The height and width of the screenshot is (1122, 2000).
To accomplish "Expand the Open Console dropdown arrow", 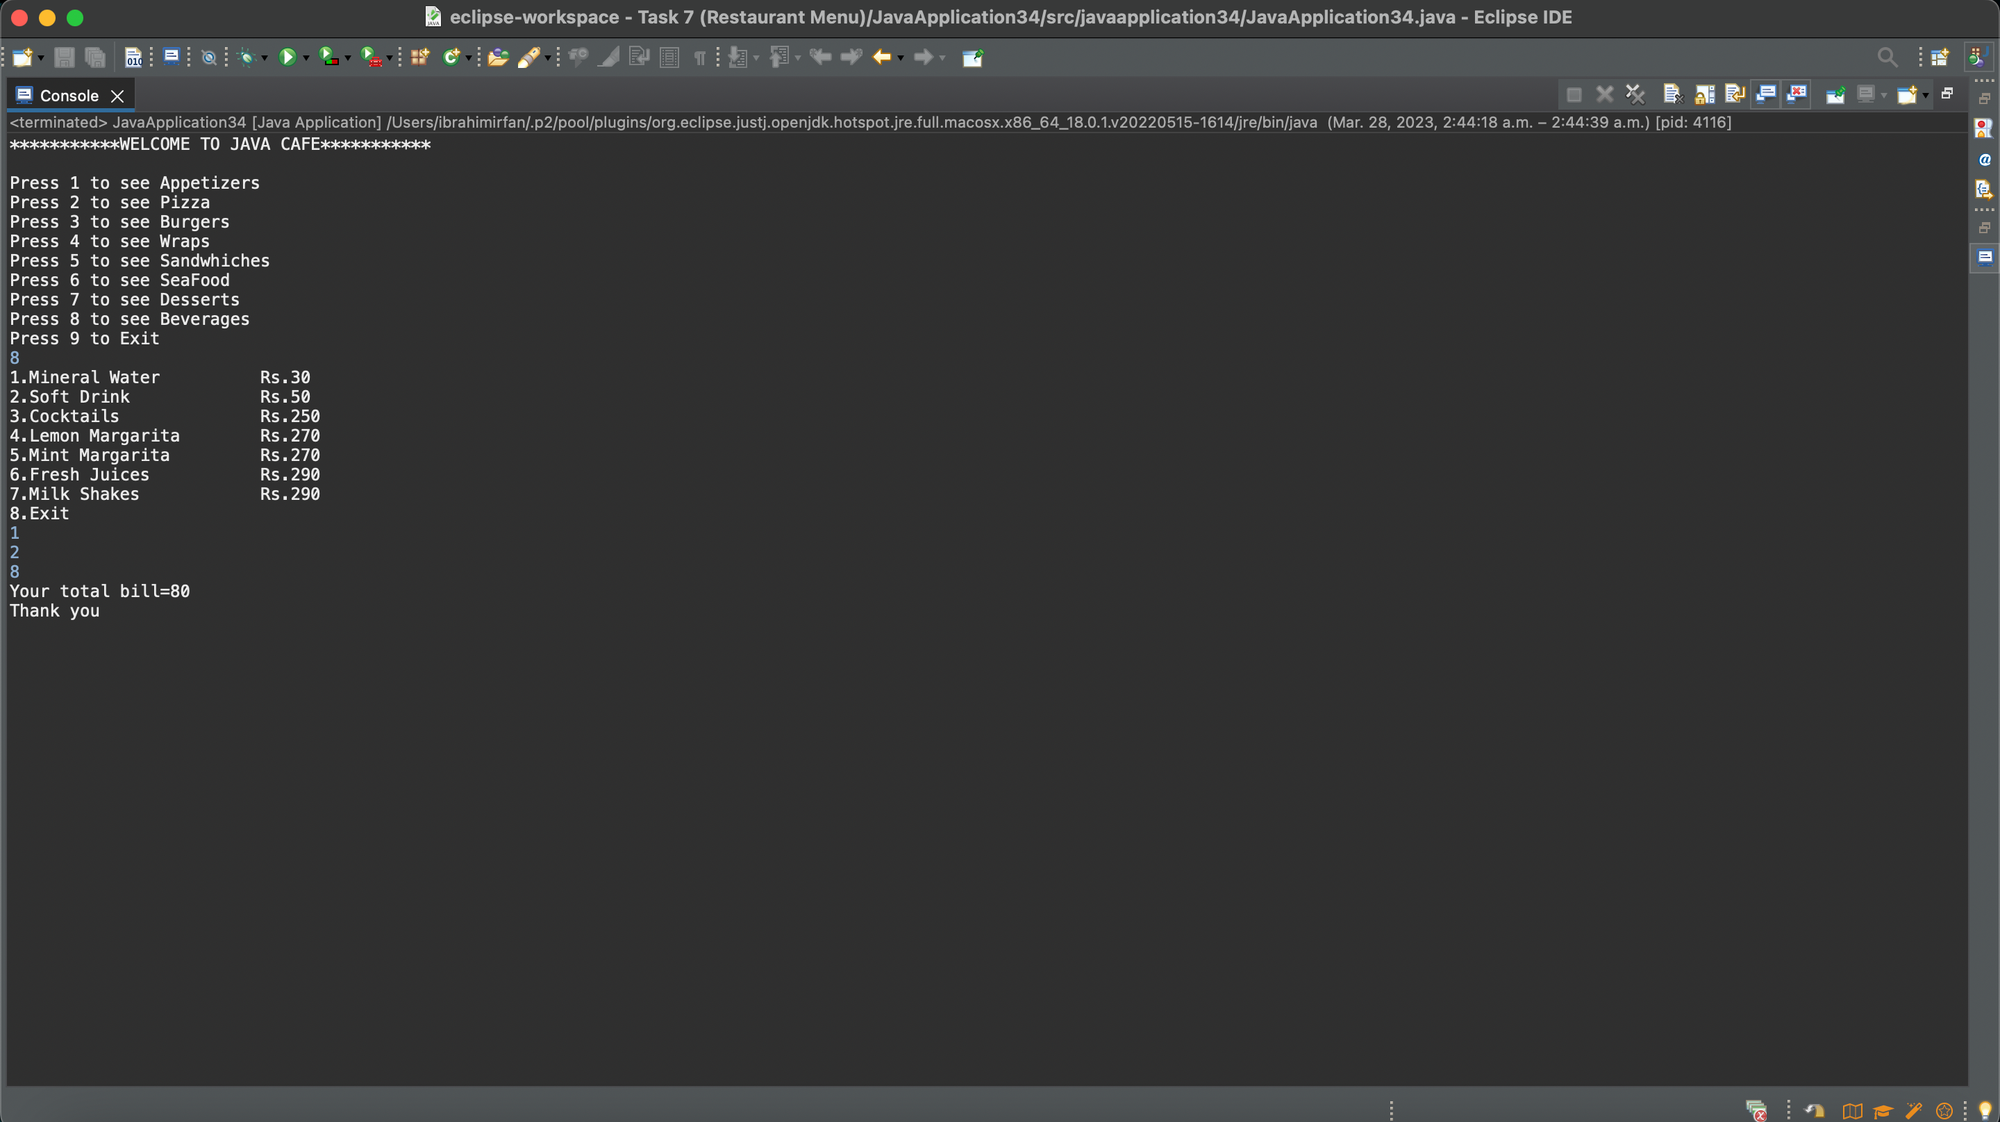I will (x=1926, y=96).
